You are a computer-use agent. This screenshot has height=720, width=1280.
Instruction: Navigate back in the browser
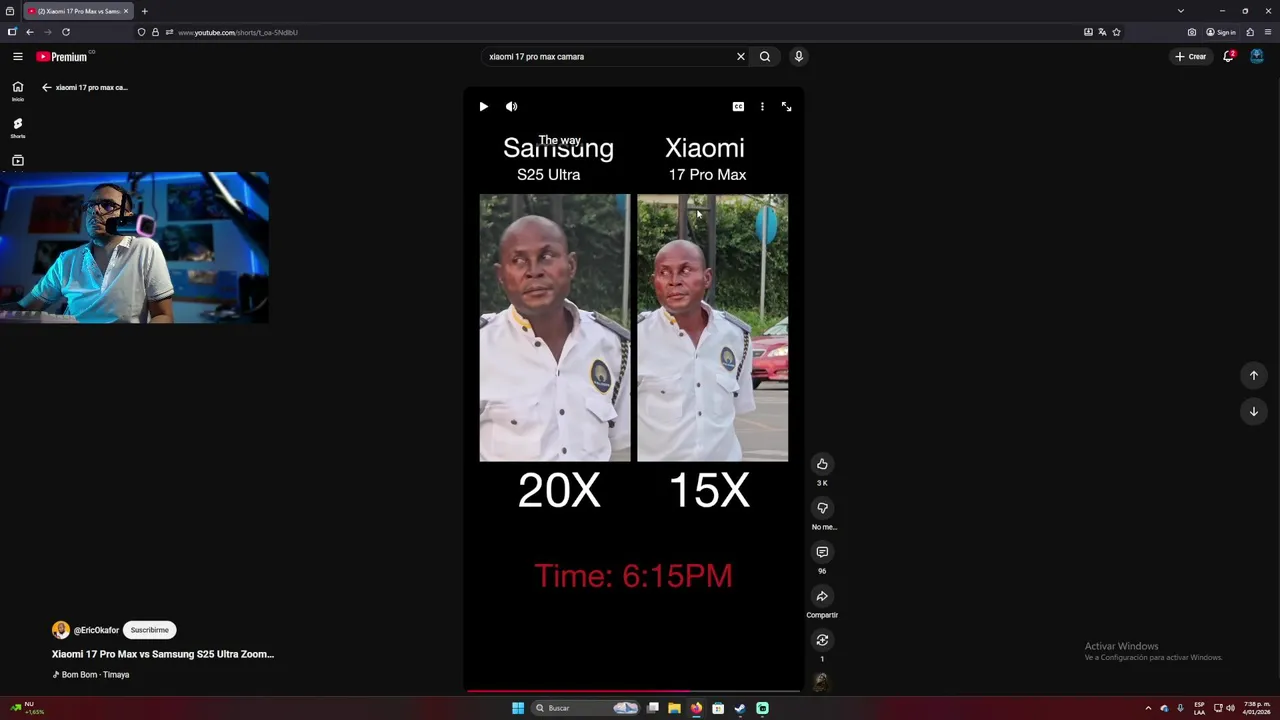click(30, 32)
